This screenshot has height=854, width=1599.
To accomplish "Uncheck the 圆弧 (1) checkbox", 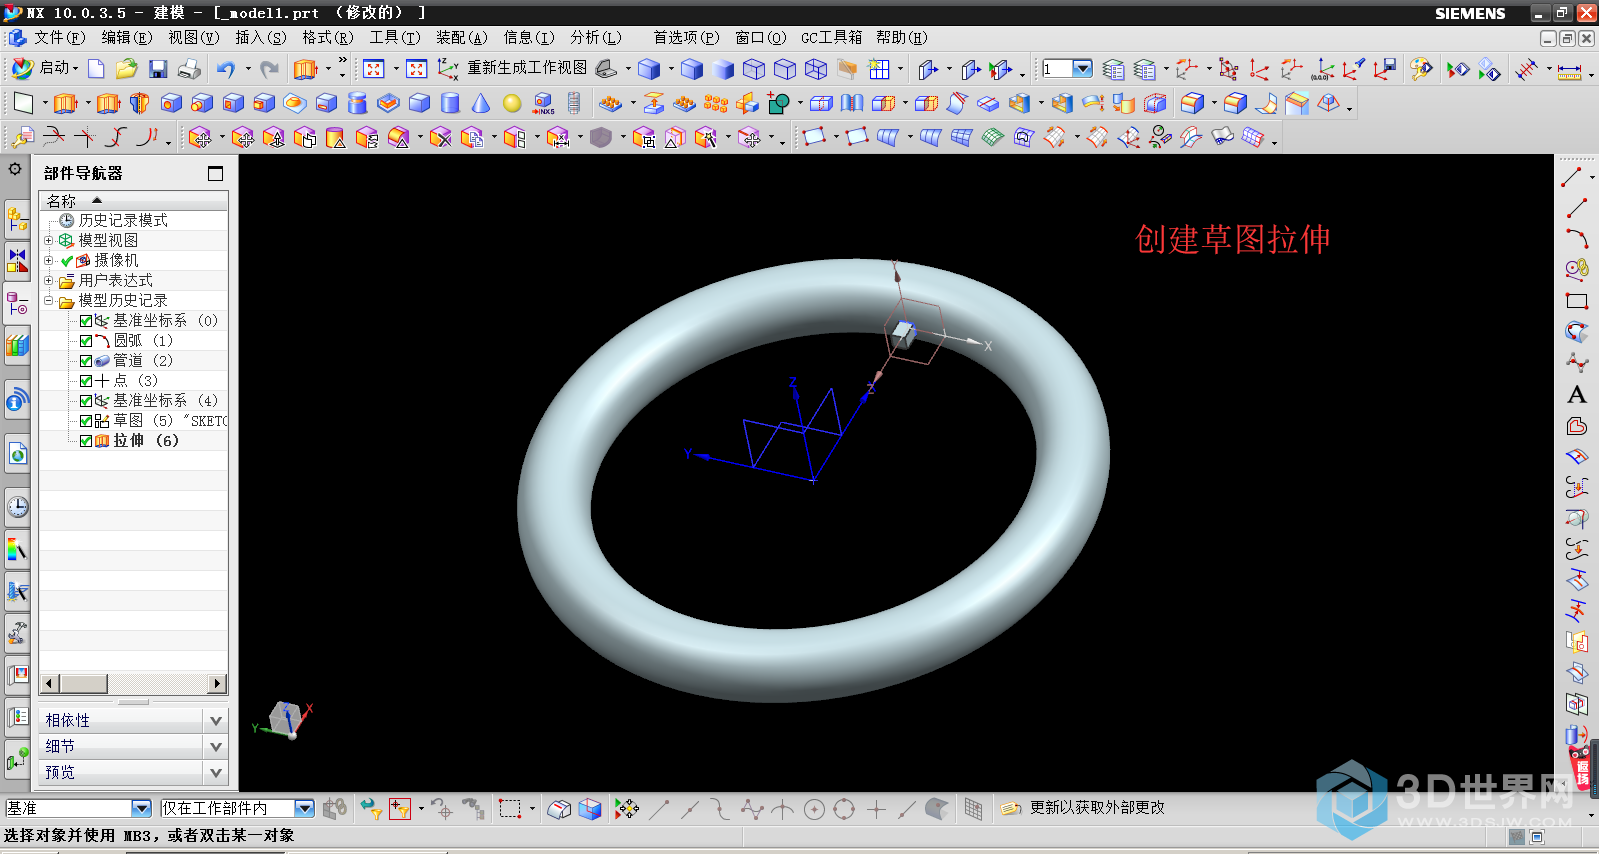I will point(86,341).
